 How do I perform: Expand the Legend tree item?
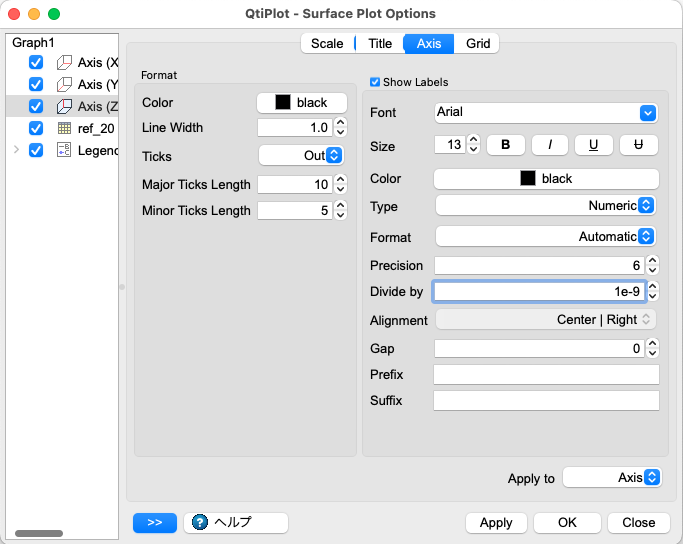click(17, 150)
